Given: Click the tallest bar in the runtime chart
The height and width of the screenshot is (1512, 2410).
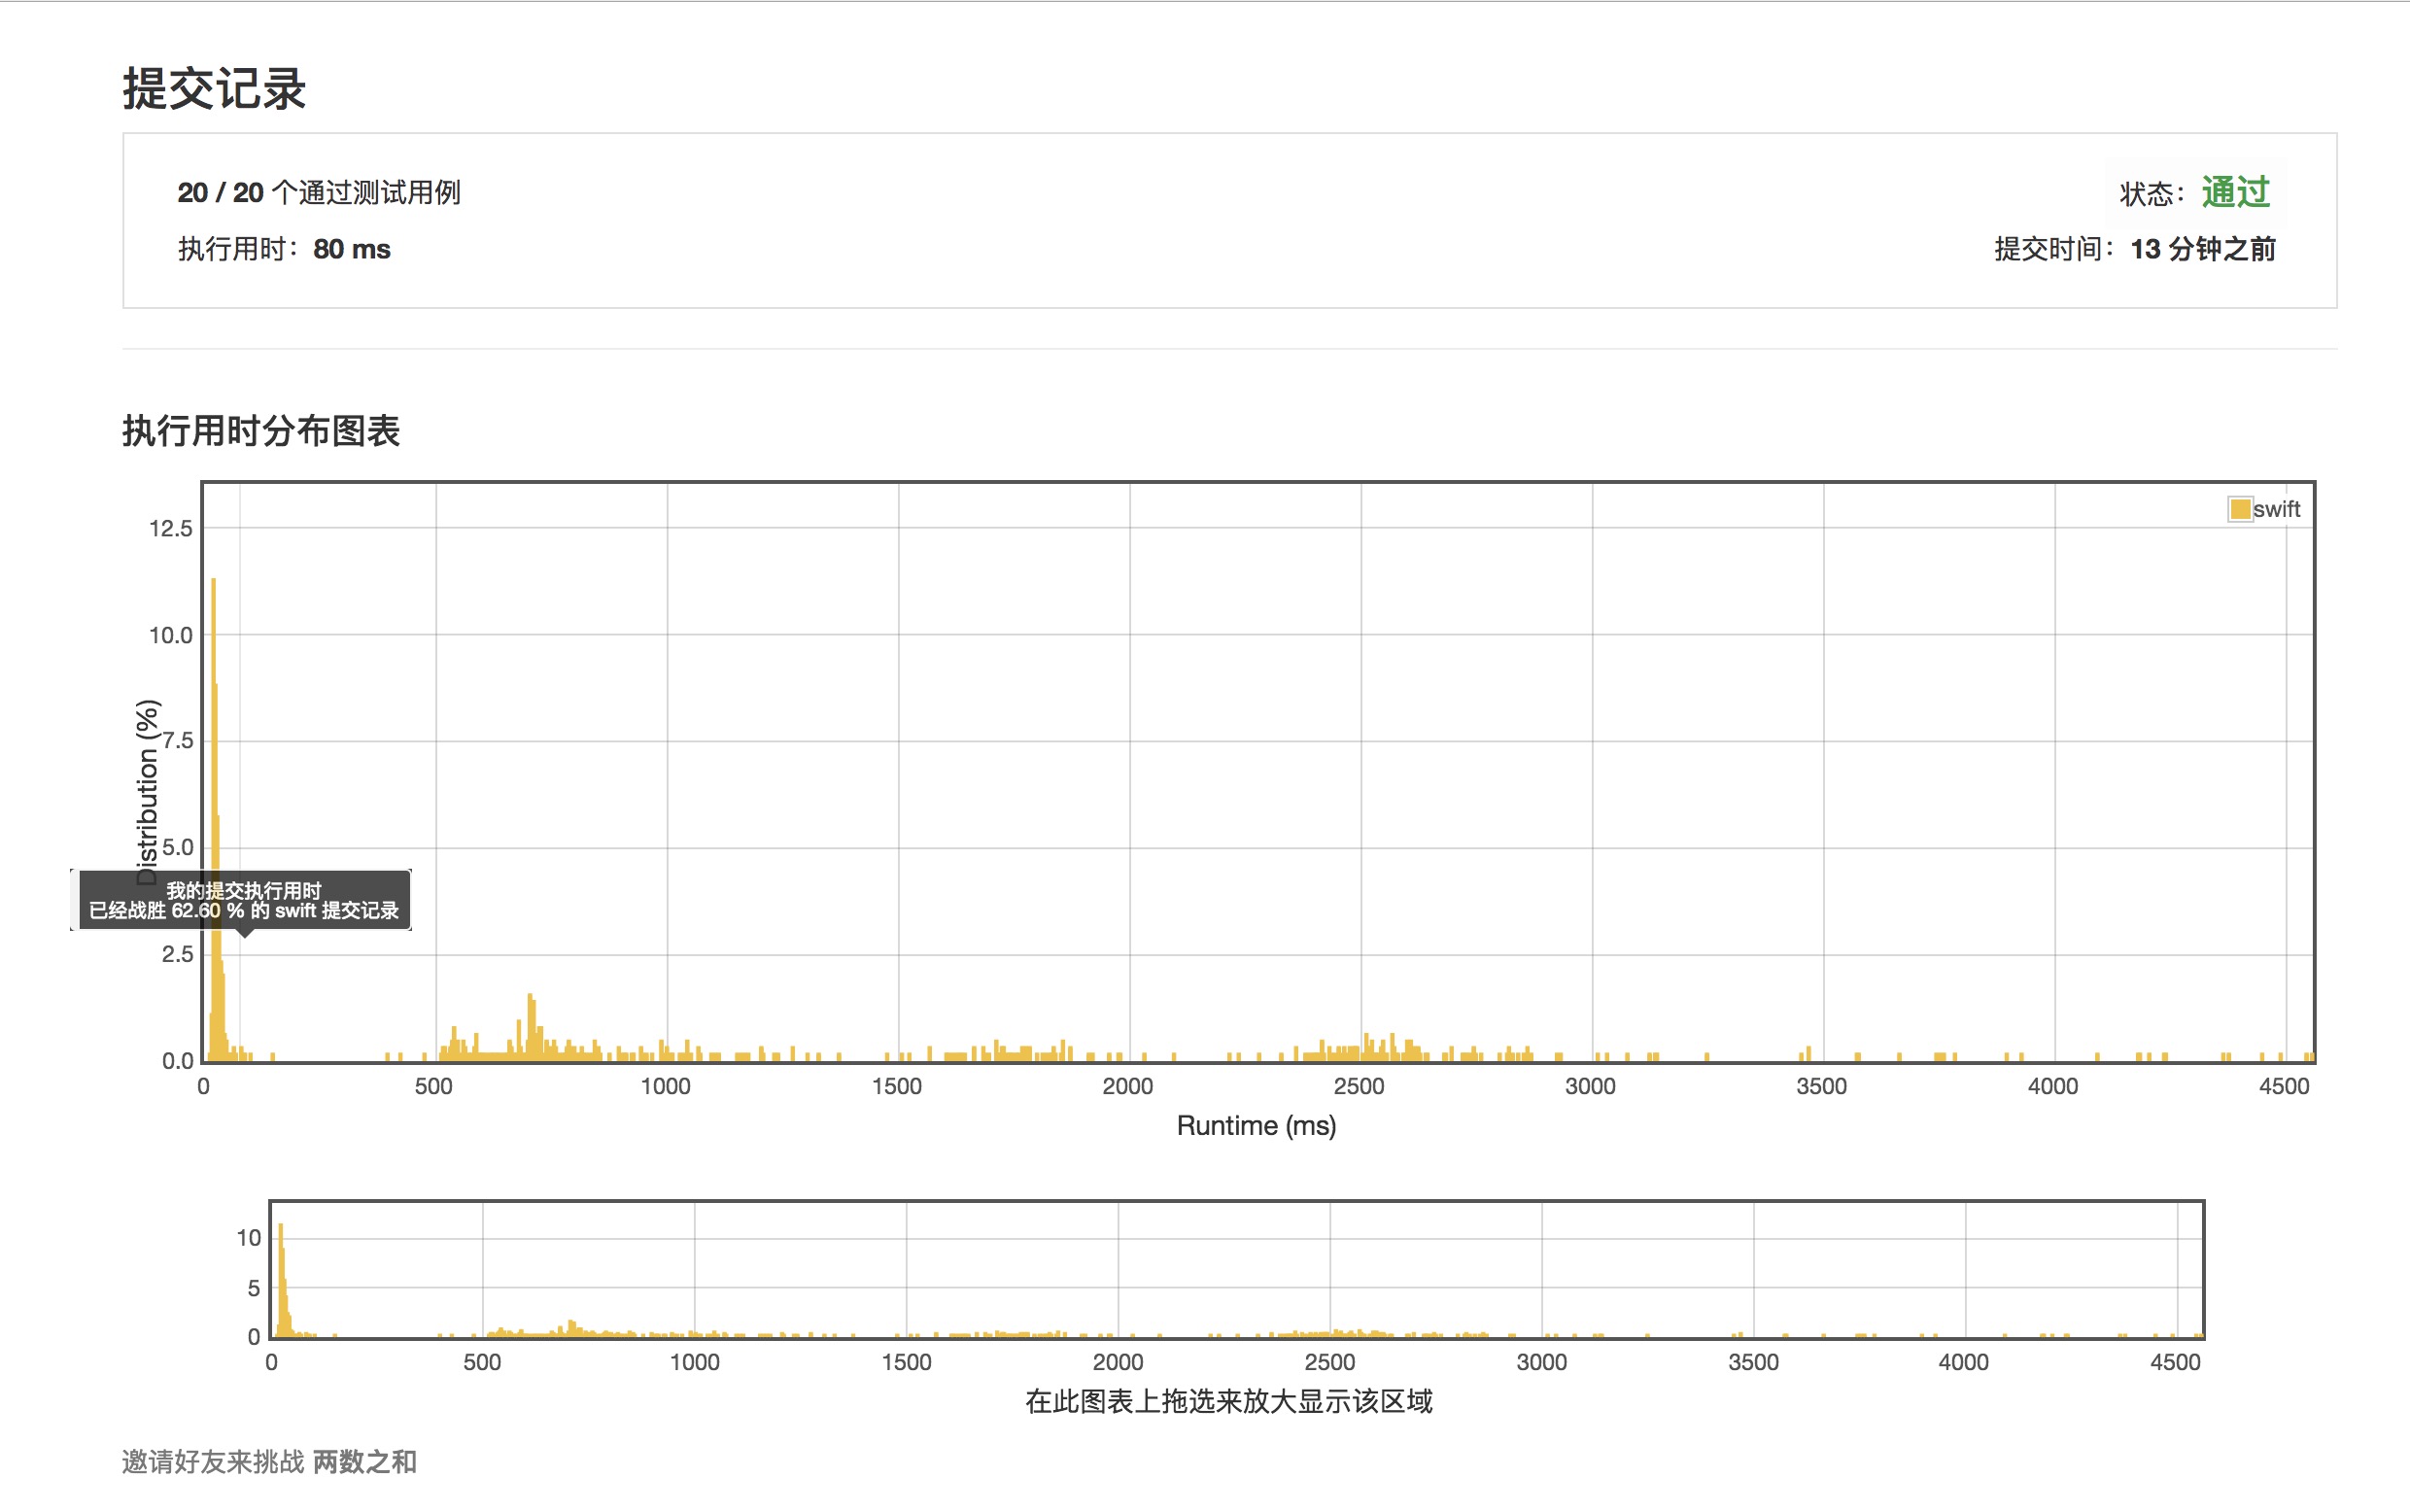Looking at the screenshot, I should [213, 818].
